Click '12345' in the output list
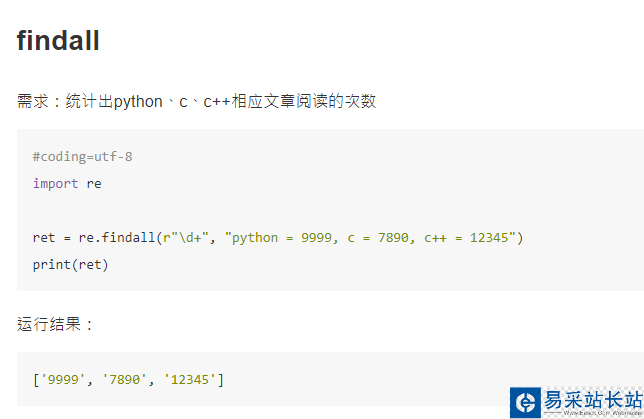644x419 pixels. 190,379
